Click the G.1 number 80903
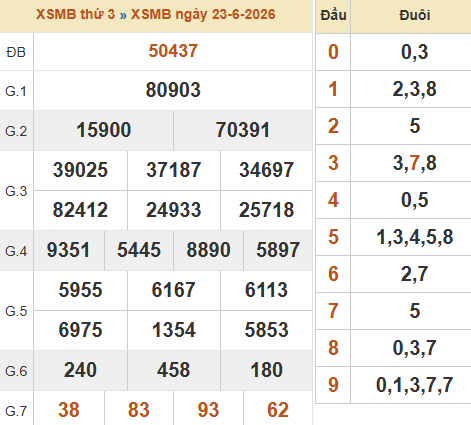This screenshot has width=471, height=425. 173,90
